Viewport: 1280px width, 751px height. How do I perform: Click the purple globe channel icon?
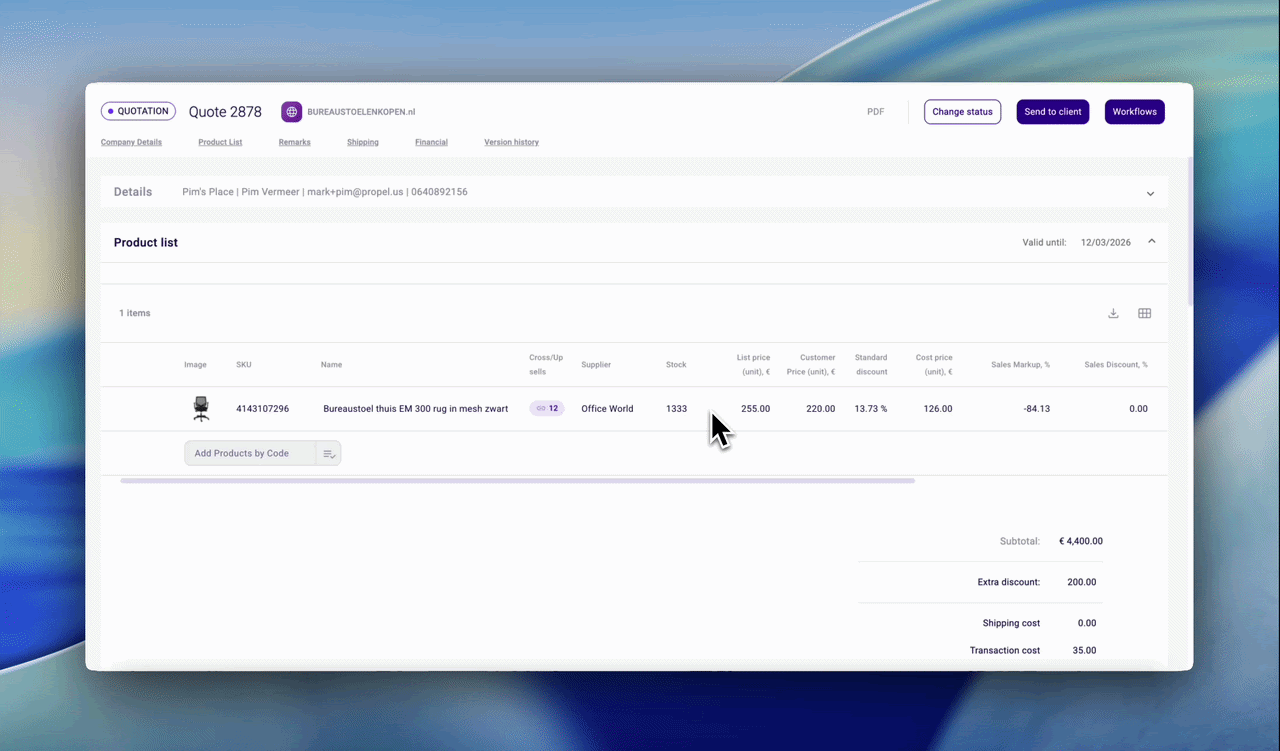pos(291,112)
